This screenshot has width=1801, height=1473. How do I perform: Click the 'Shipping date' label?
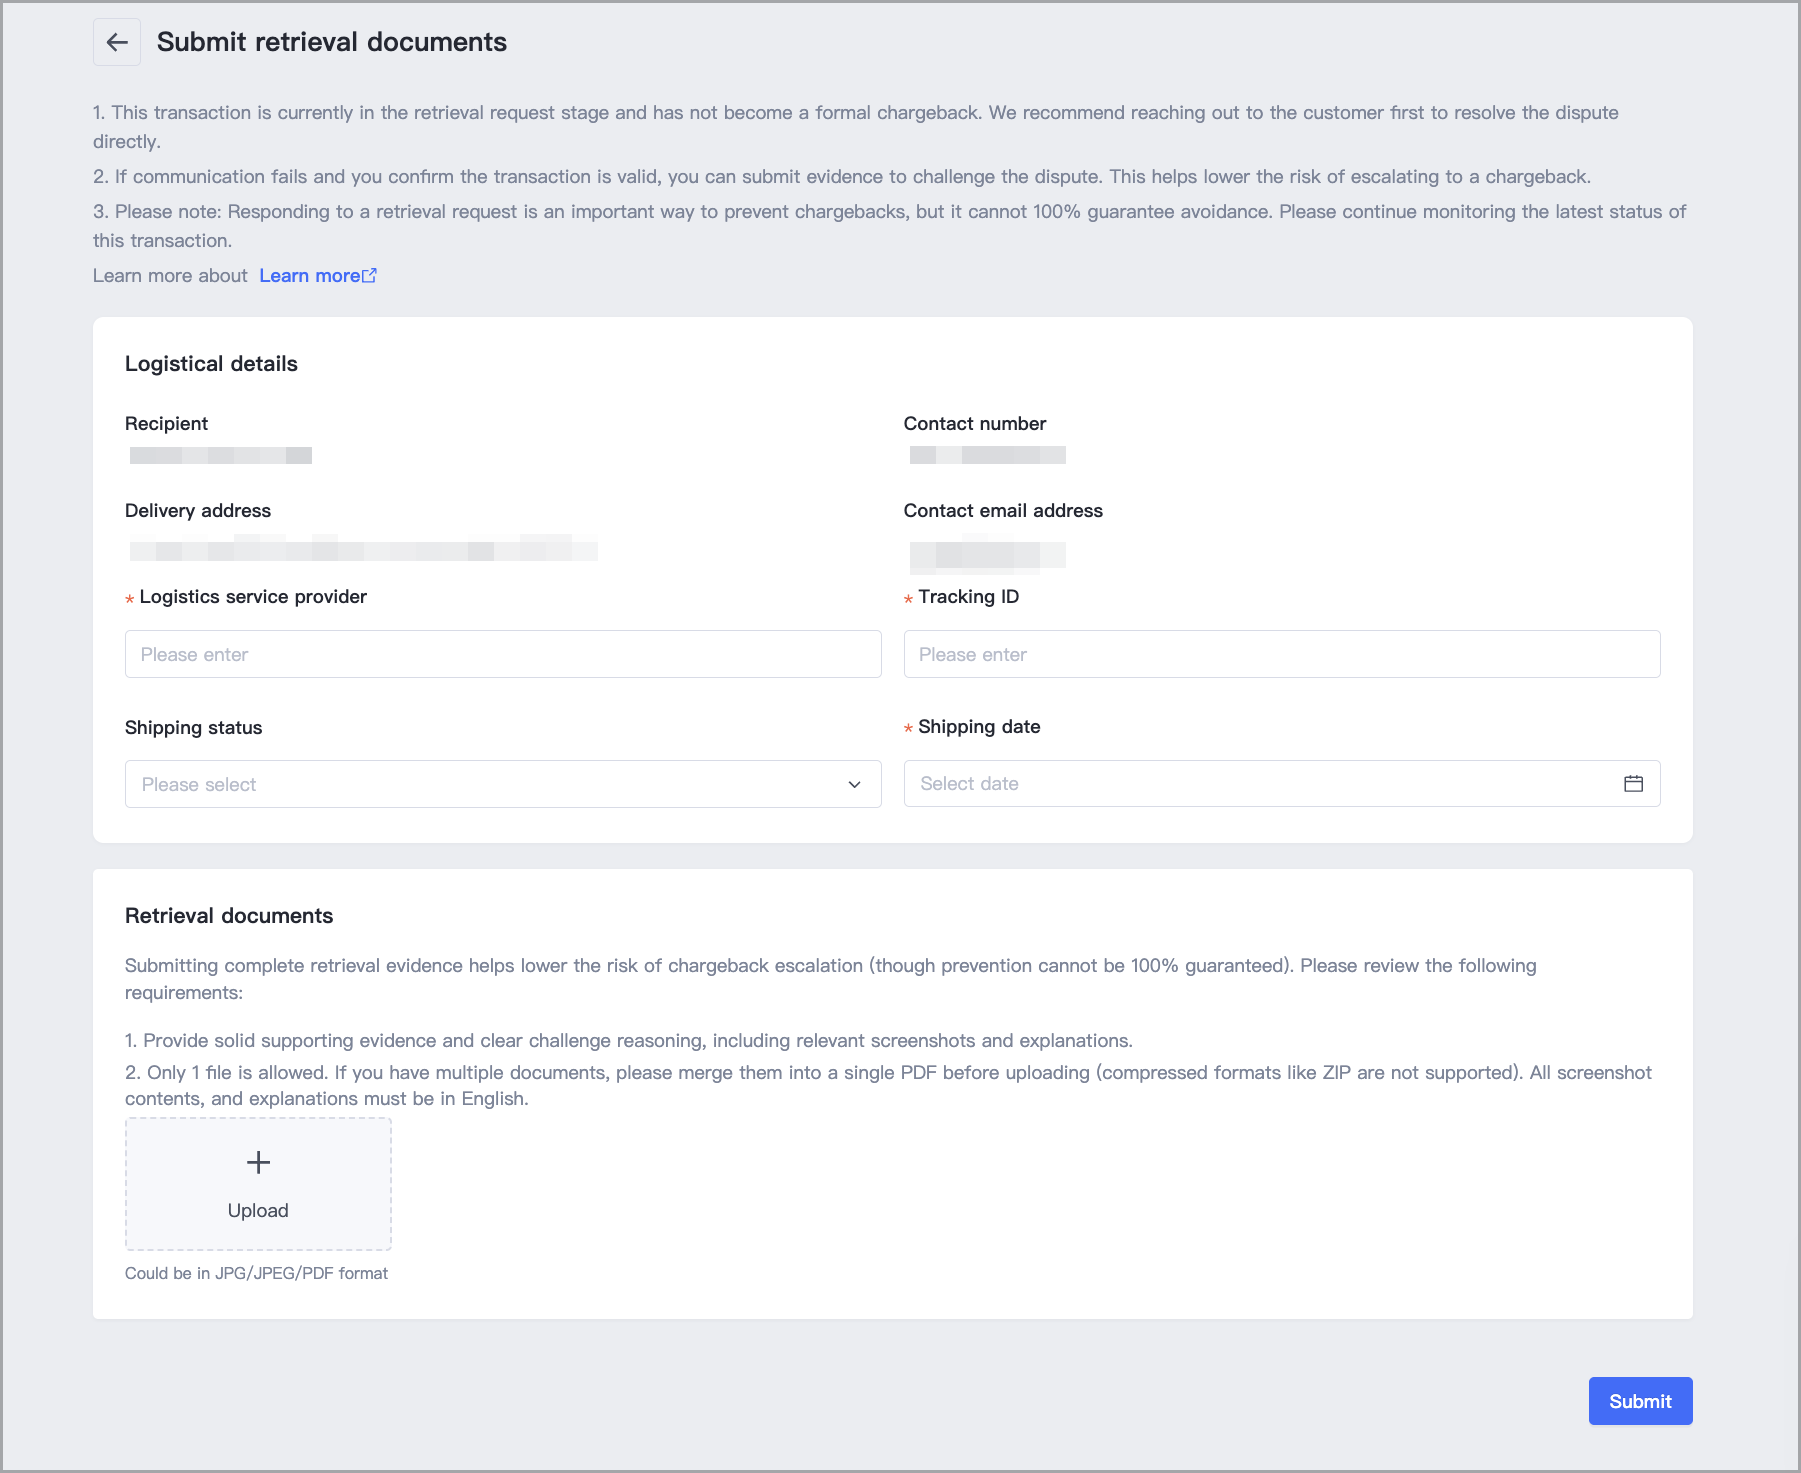pos(979,727)
